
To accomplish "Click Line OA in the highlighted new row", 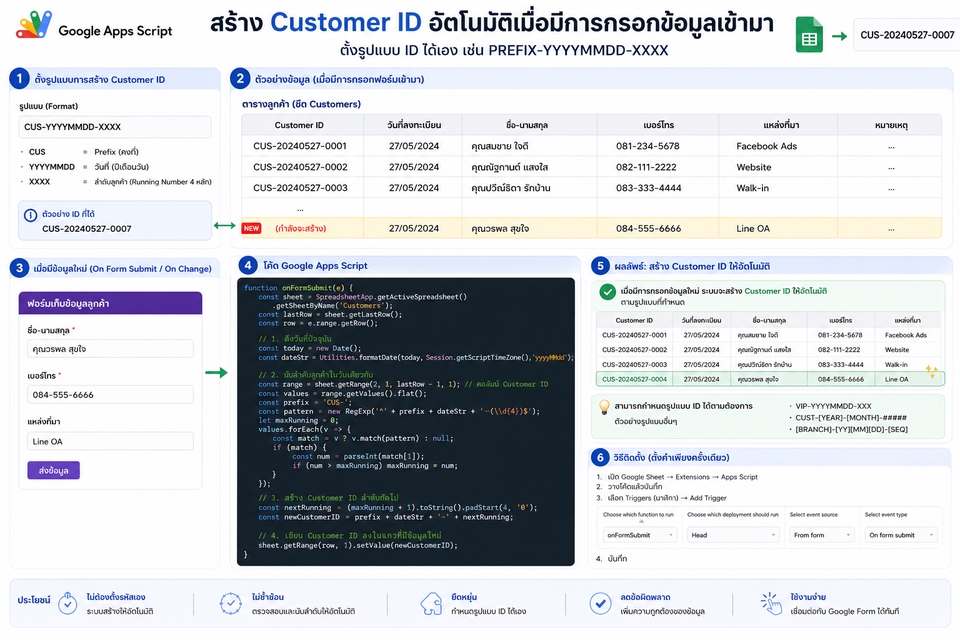I will [753, 228].
